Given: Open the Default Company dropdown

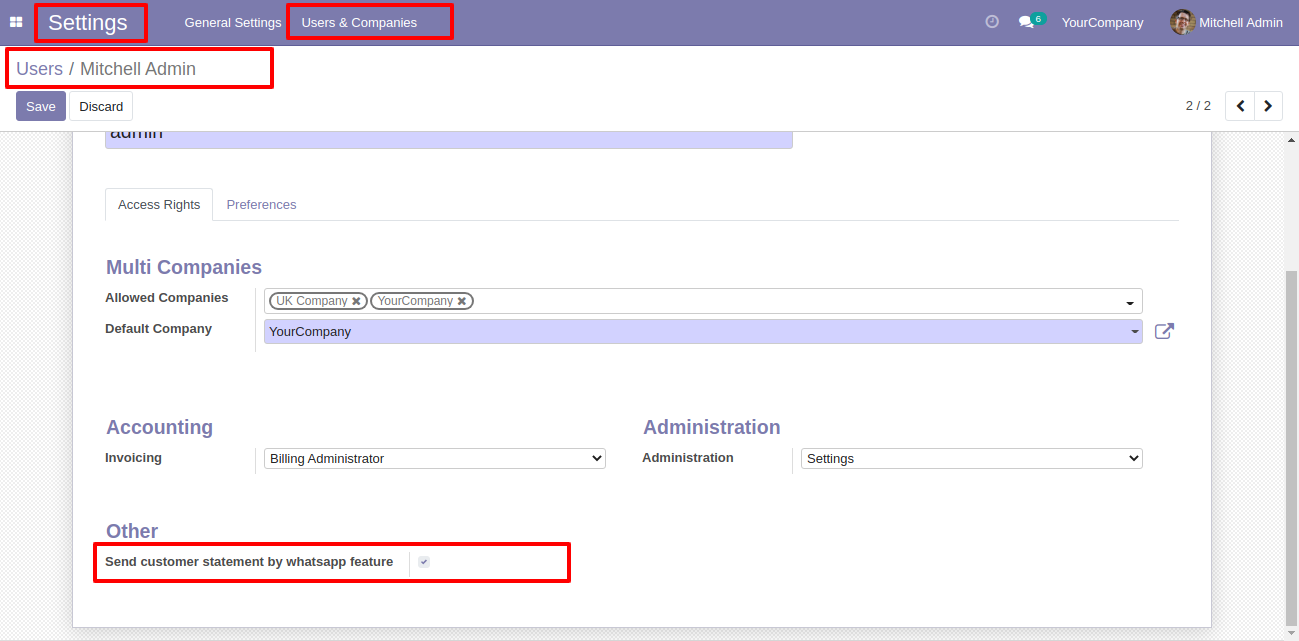Looking at the screenshot, I should 703,331.
